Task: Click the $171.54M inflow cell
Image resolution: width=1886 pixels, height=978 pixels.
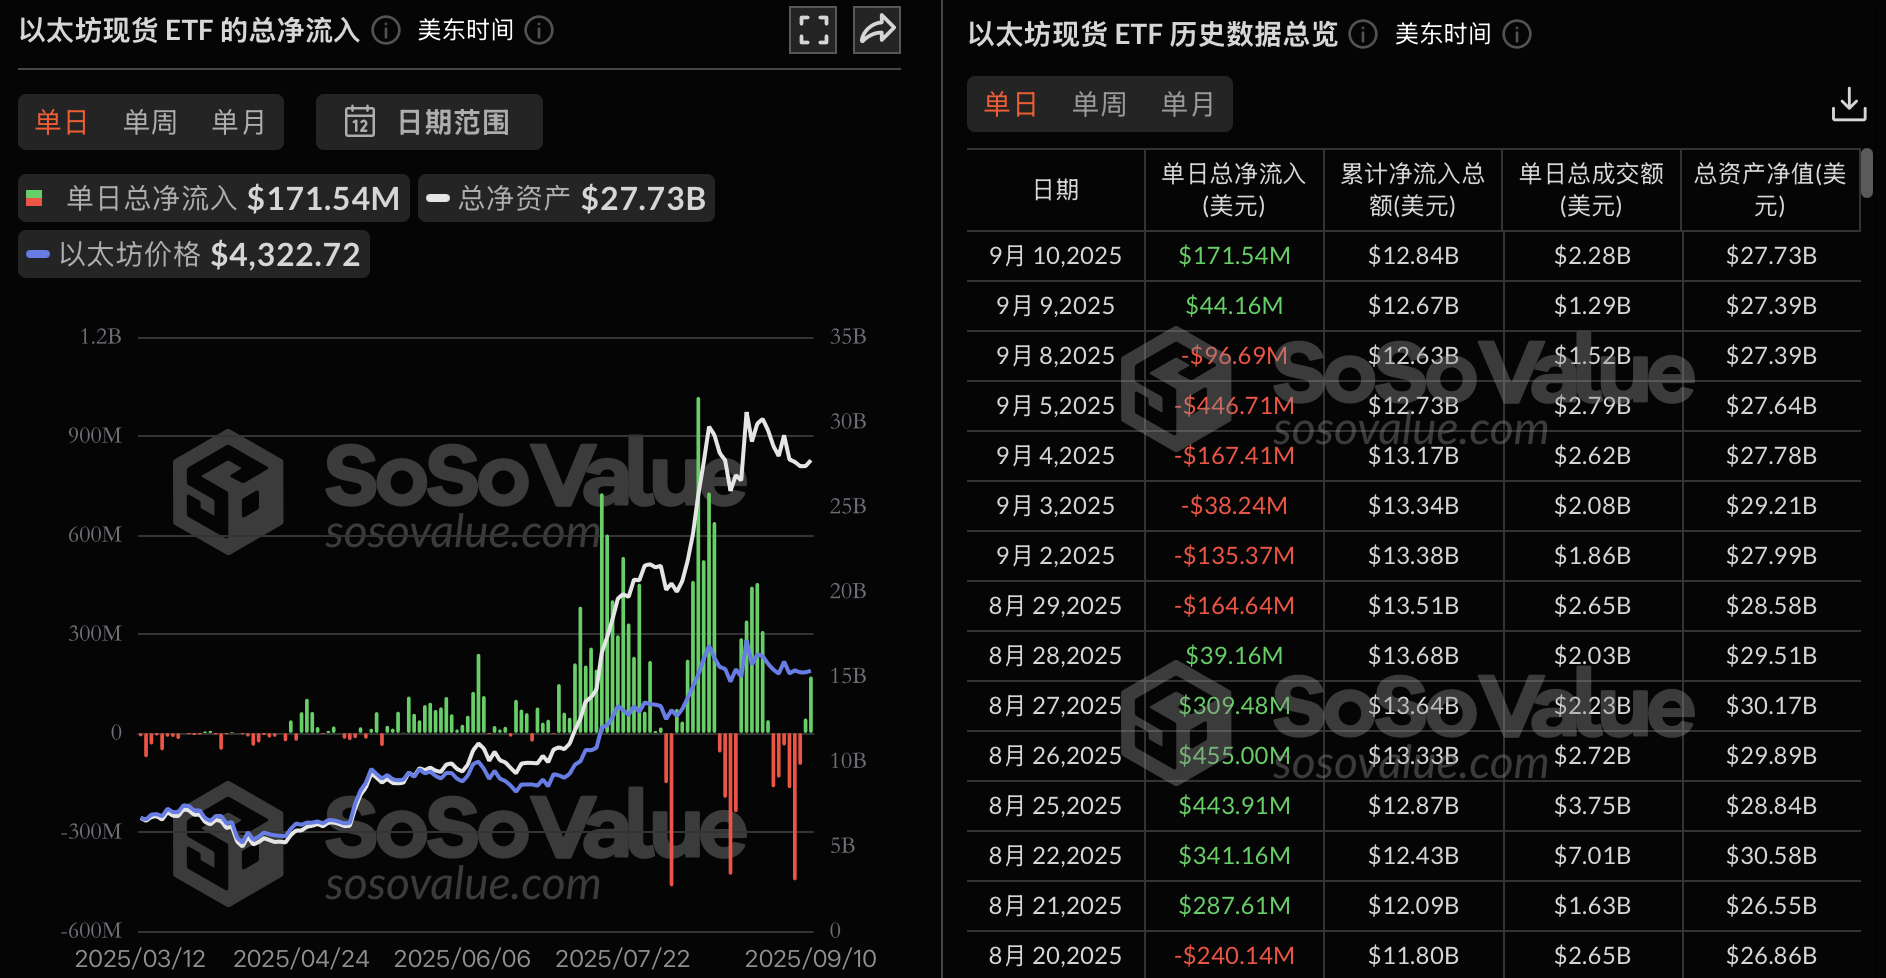Action: click(1234, 256)
